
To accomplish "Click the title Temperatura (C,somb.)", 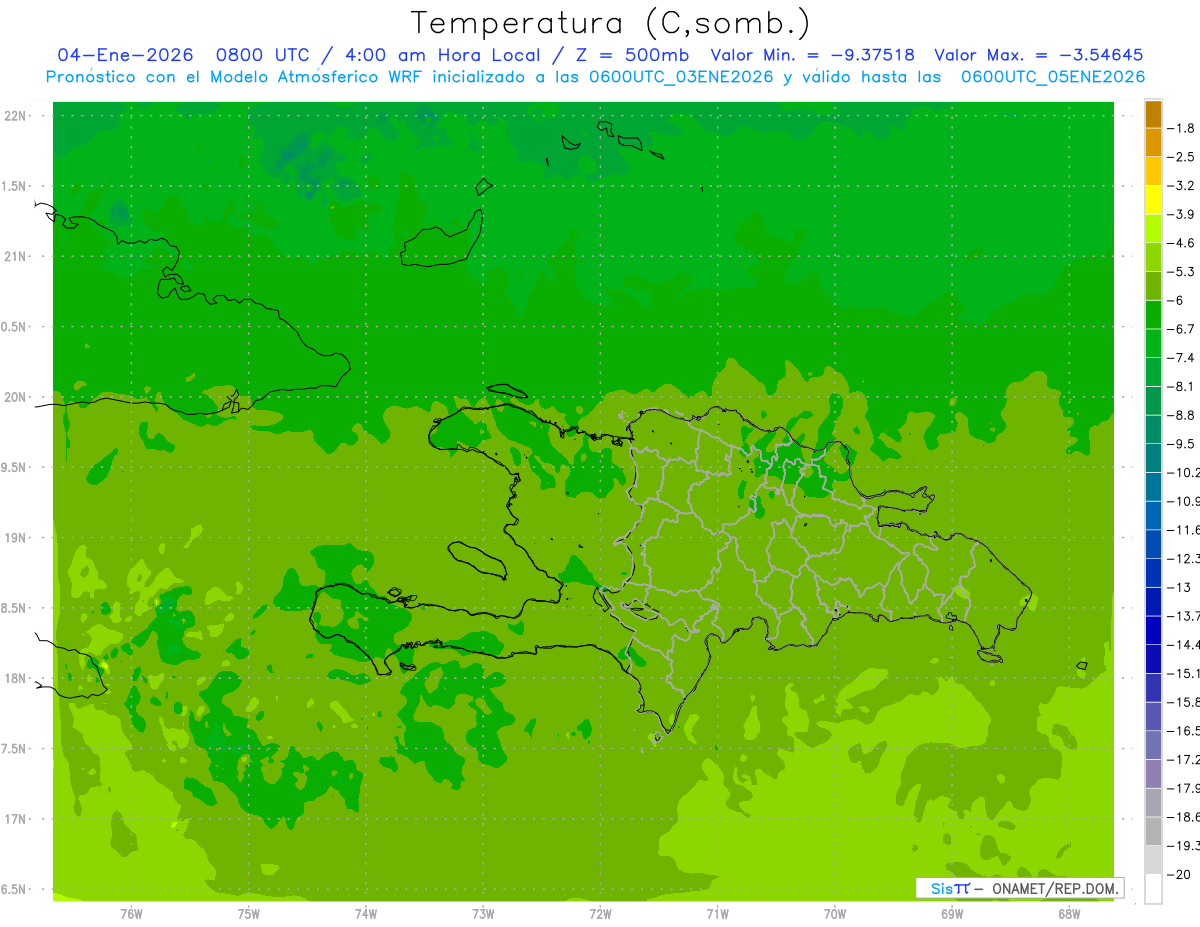I will [x=611, y=23].
